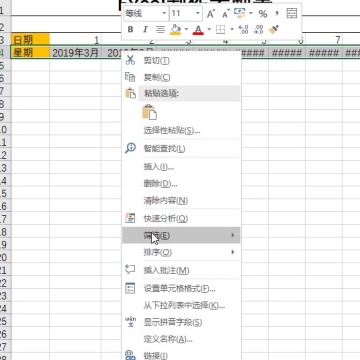Click the row 3 header
Image resolution: width=360 pixels, height=360 pixels.
[x=5, y=40]
